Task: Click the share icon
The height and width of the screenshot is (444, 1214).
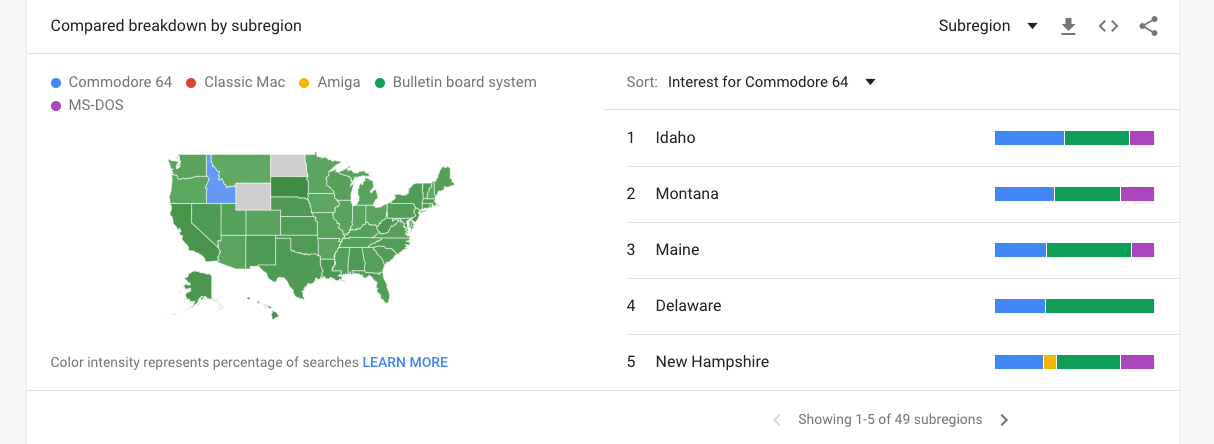Action: point(1148,27)
